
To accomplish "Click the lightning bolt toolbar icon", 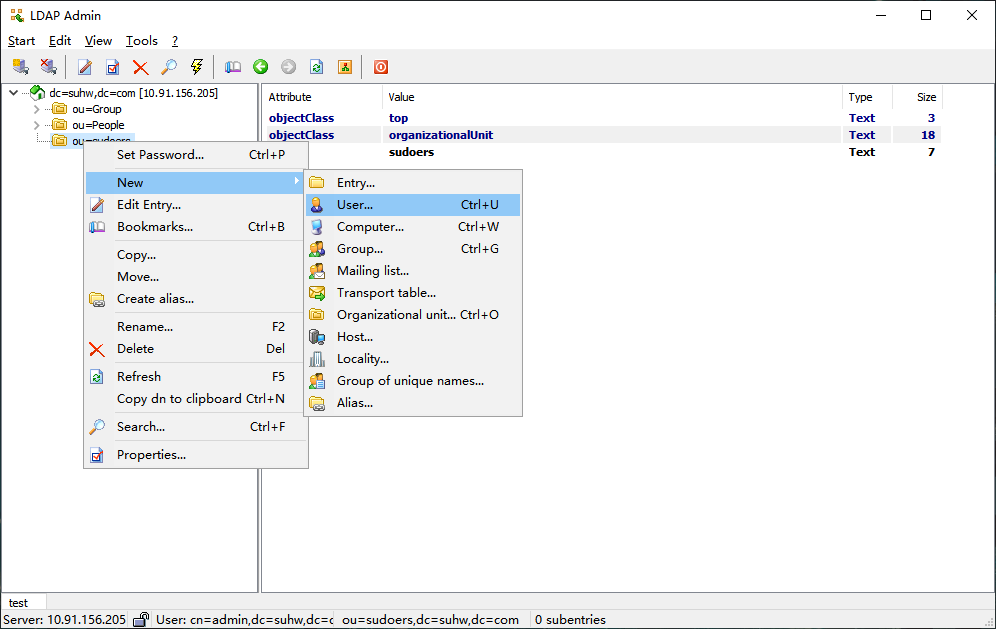I will tap(196, 67).
